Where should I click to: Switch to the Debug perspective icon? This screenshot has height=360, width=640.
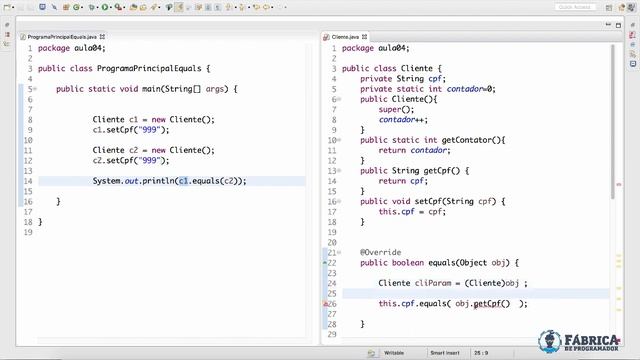point(632,7)
